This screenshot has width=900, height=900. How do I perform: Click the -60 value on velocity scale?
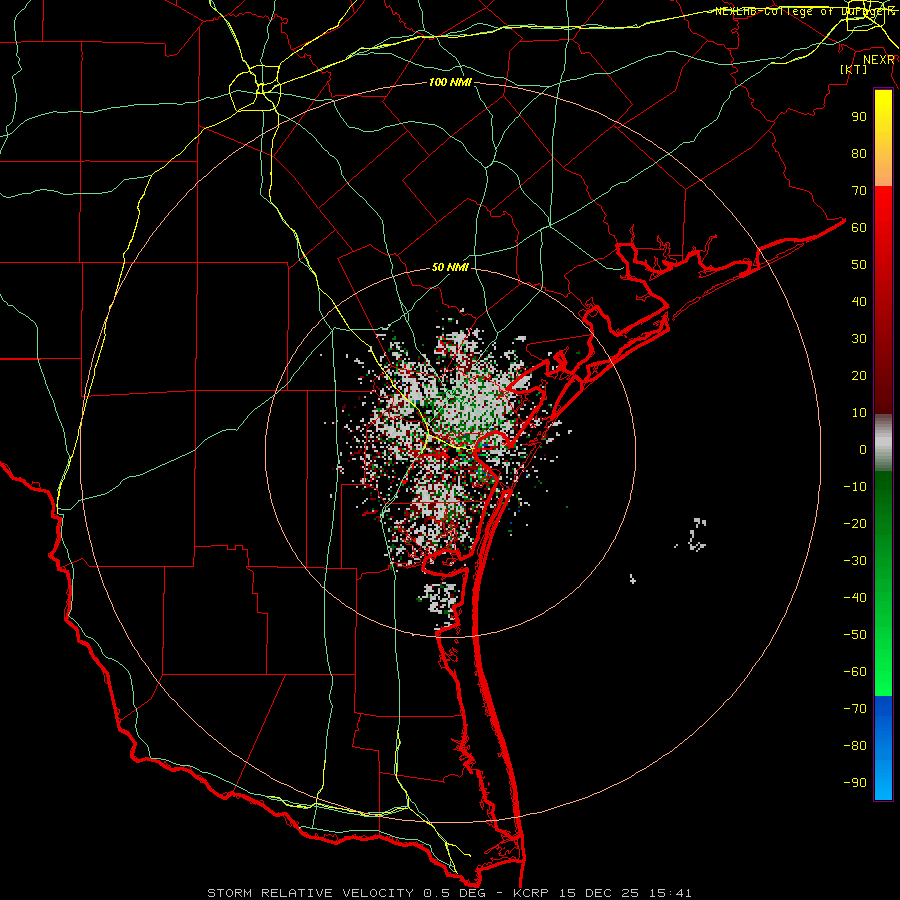click(x=855, y=672)
